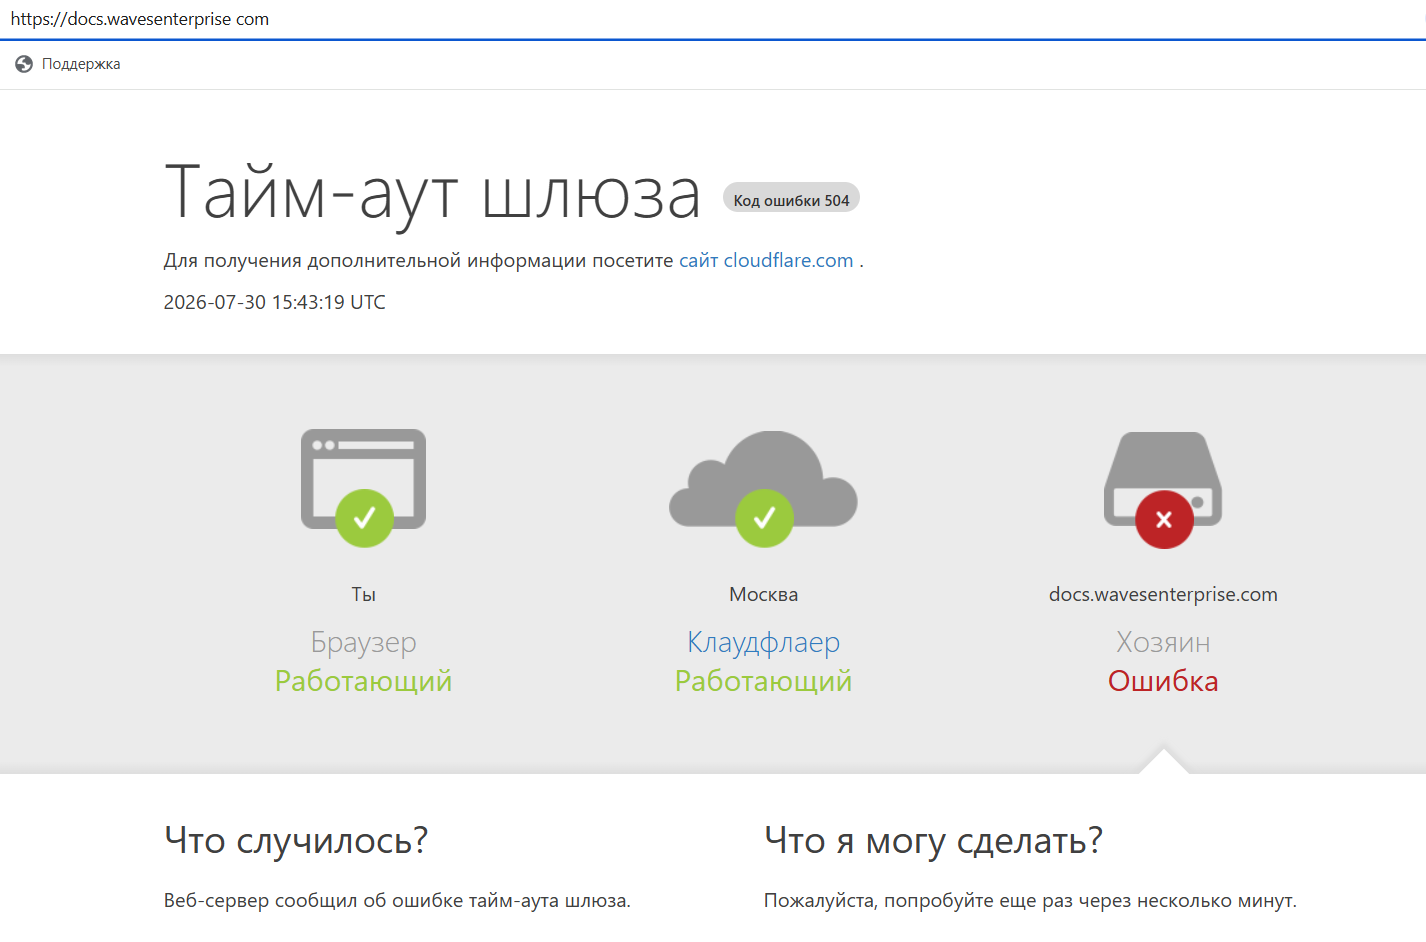Follow the сайт cloudflare.com link
1426x942 pixels.
point(766,260)
